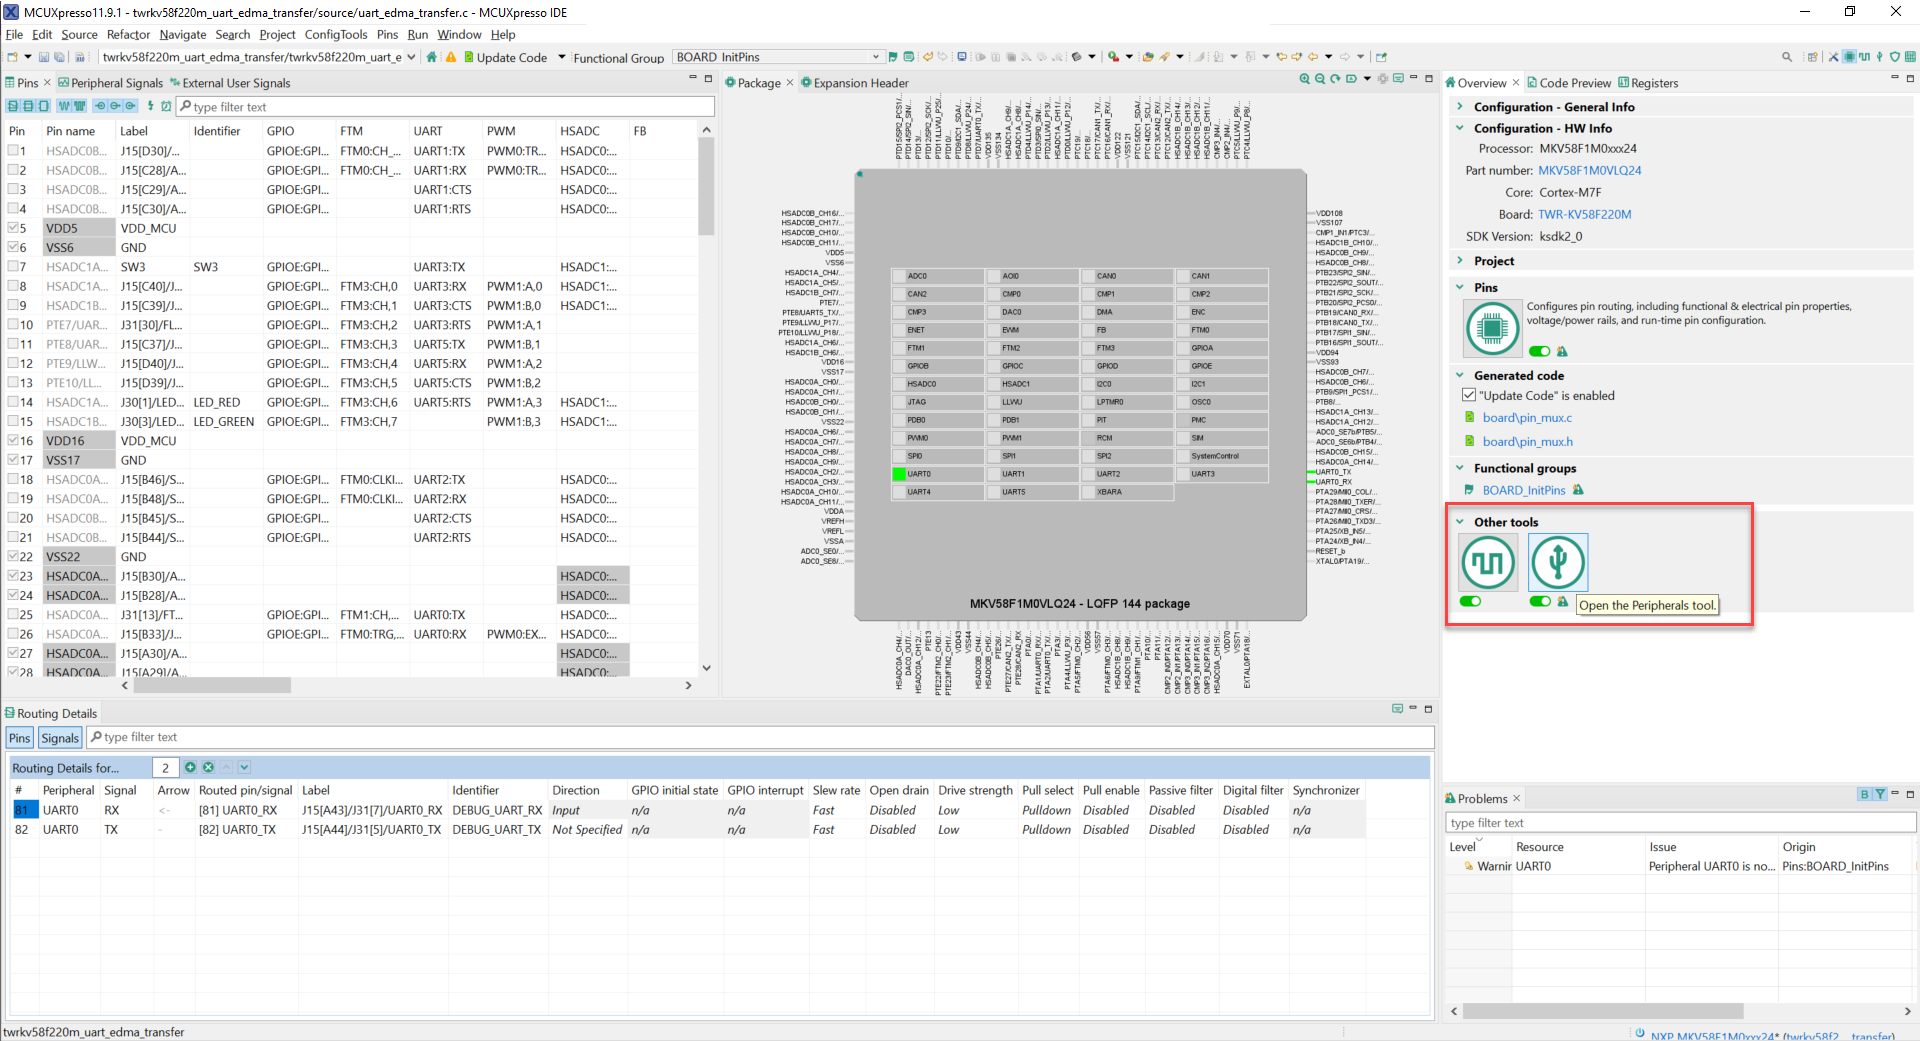Check the box for pin 15 LED_GREEN row
1920x1041 pixels.
(x=14, y=421)
